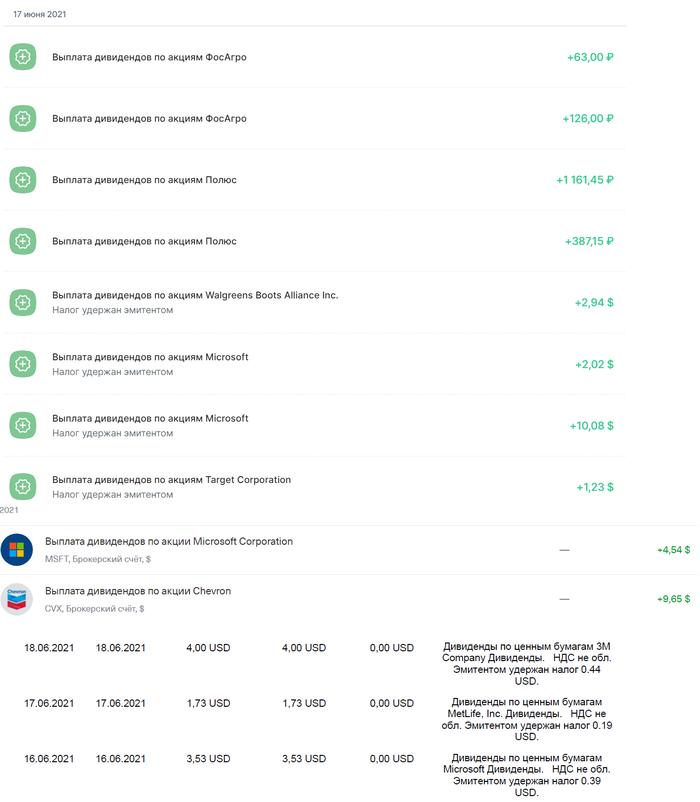
Task: Open the Walgreens Boots Alliance Inc. dividend entry title
Action: [x=195, y=295]
